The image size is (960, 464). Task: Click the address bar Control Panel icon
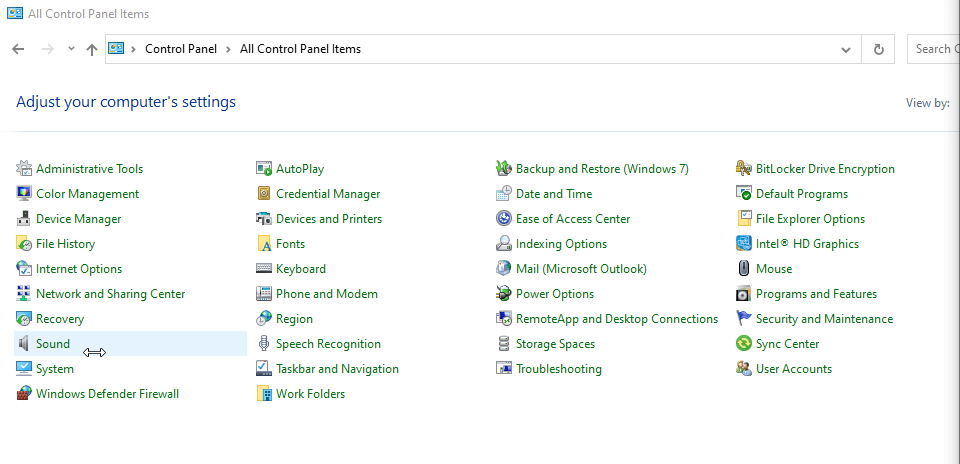pyautogui.click(x=116, y=48)
